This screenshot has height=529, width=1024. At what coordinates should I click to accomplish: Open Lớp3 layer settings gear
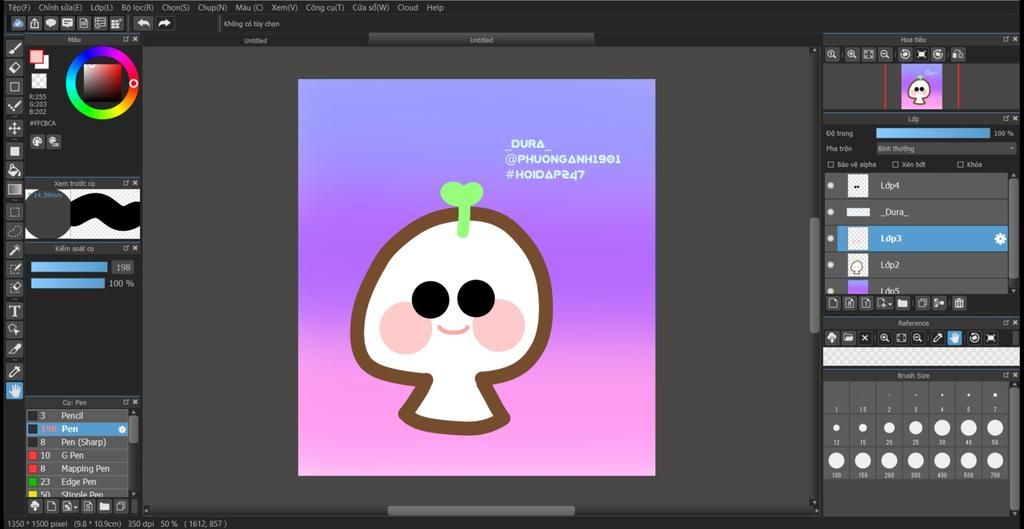[x=1000, y=239]
